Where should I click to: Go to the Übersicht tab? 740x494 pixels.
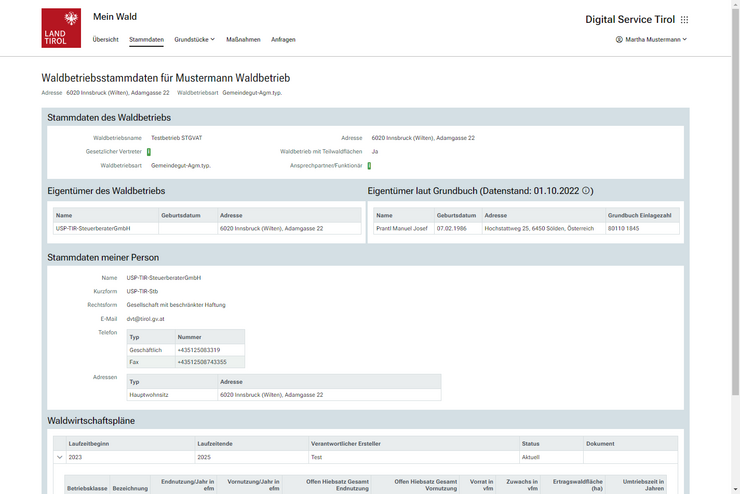tap(106, 40)
